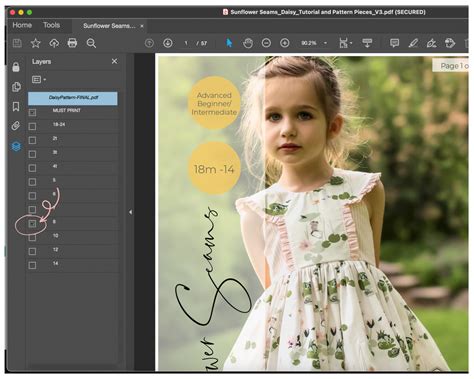Open fit page dropdown arrow
The width and height of the screenshot is (474, 379).
[351, 43]
